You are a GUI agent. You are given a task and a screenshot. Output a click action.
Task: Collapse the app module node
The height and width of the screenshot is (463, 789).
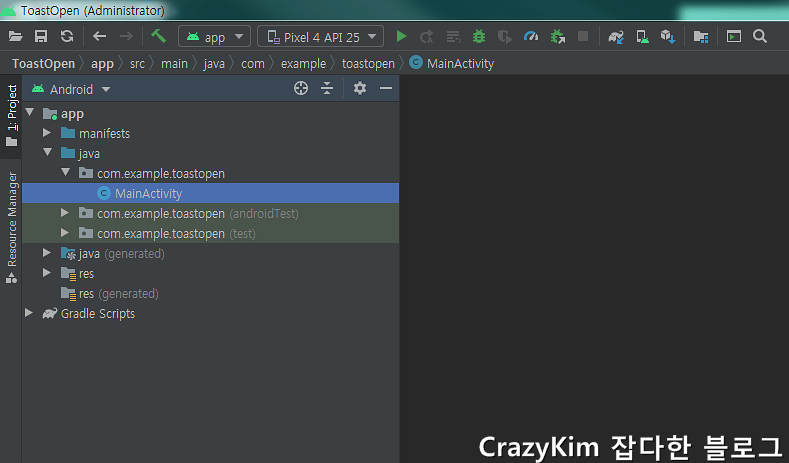30,112
